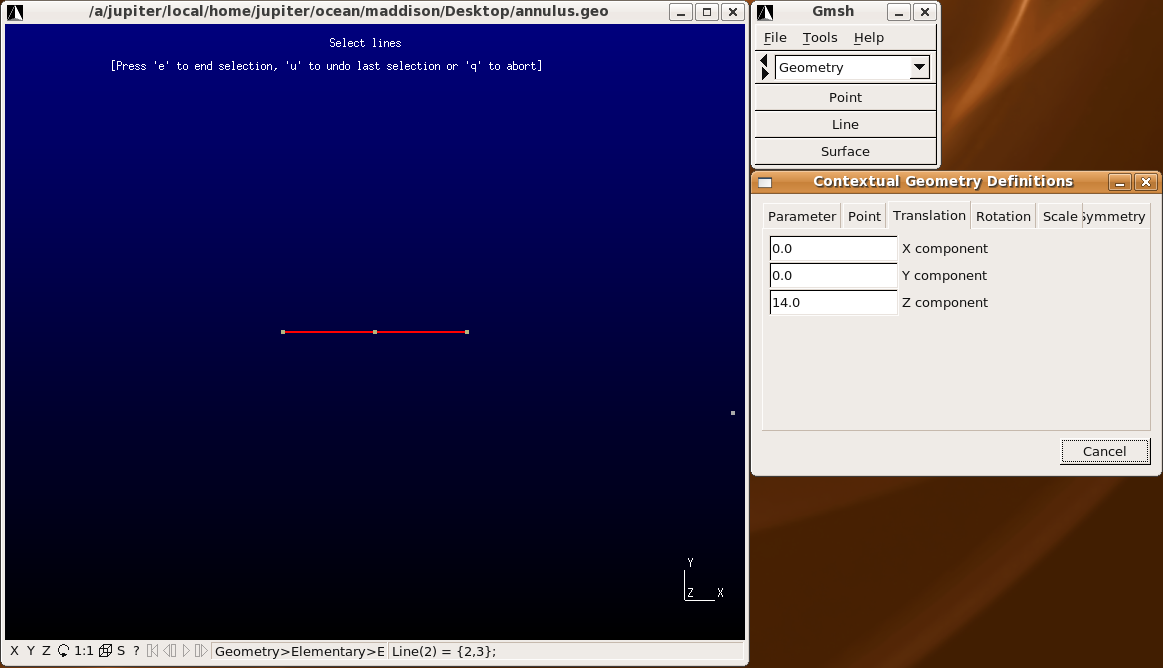Open the Tools menu
The width and height of the screenshot is (1163, 668).
pyautogui.click(x=820, y=37)
